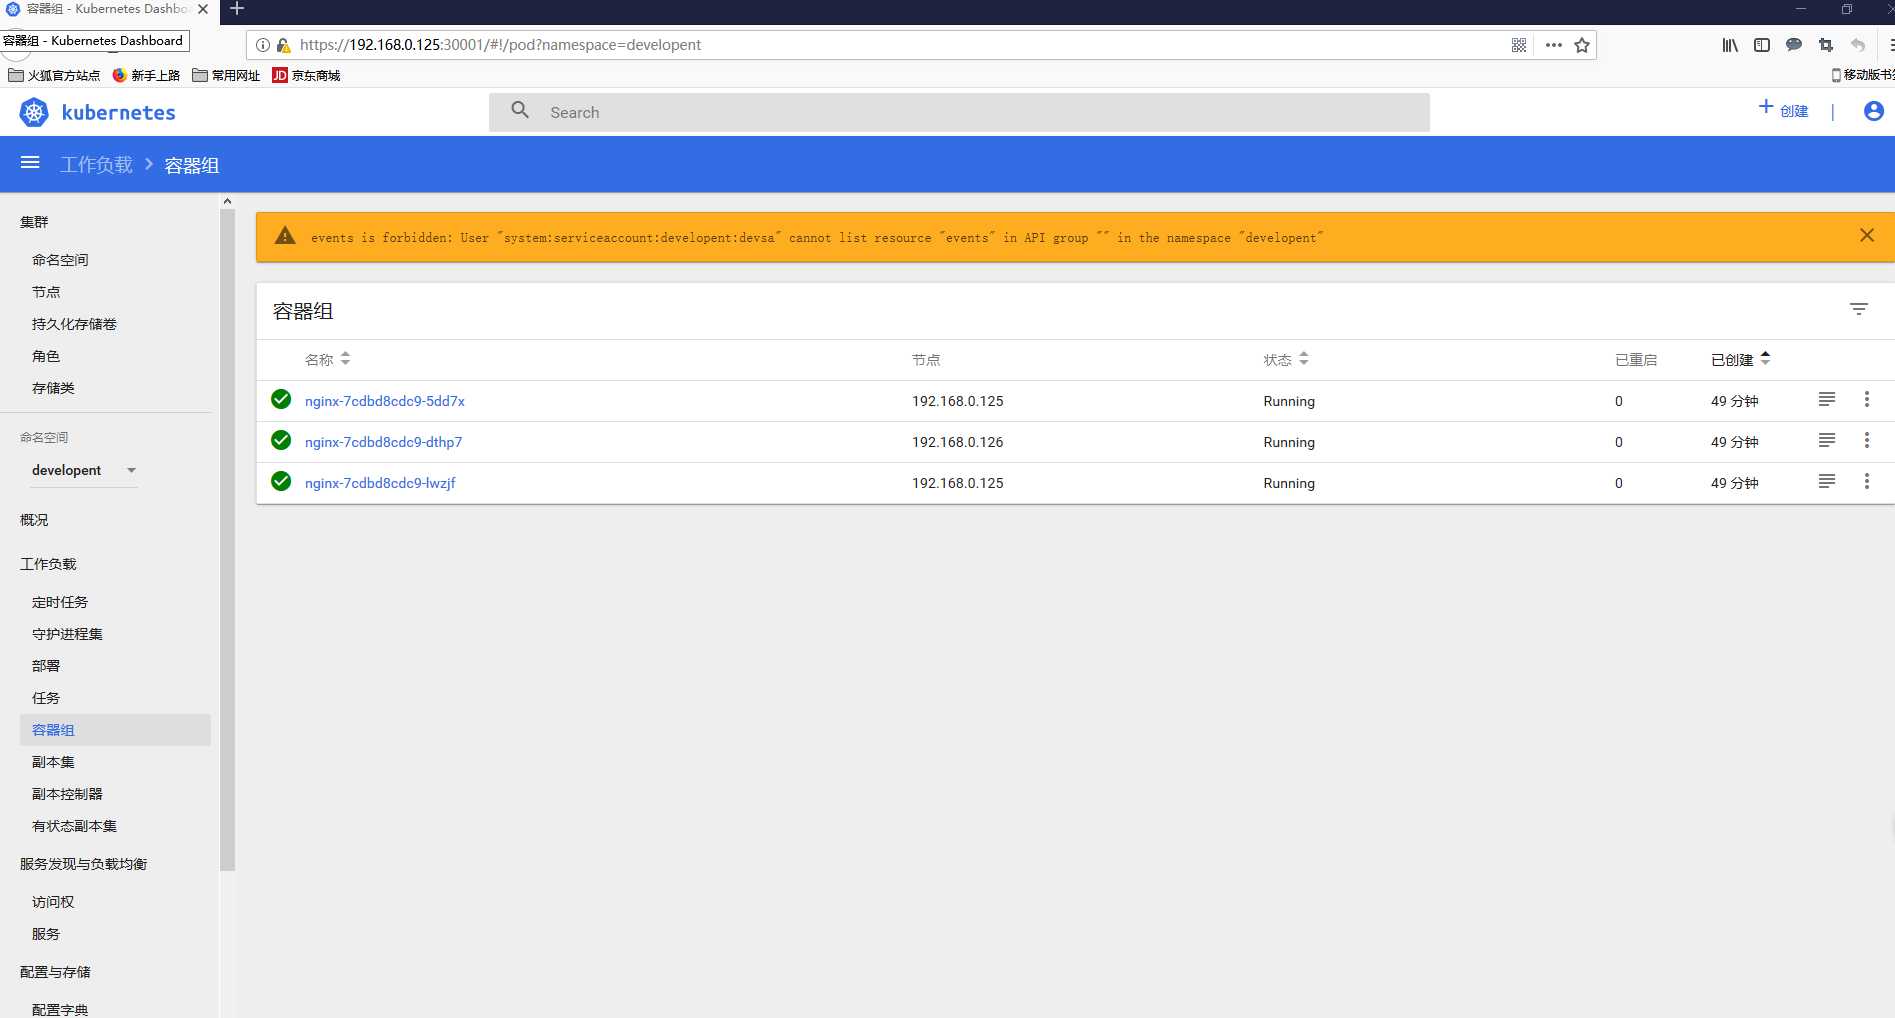Click status check icon of nginx-7cdbd8cdc9-lwzjf
The height and width of the screenshot is (1018, 1895).
(x=281, y=481)
